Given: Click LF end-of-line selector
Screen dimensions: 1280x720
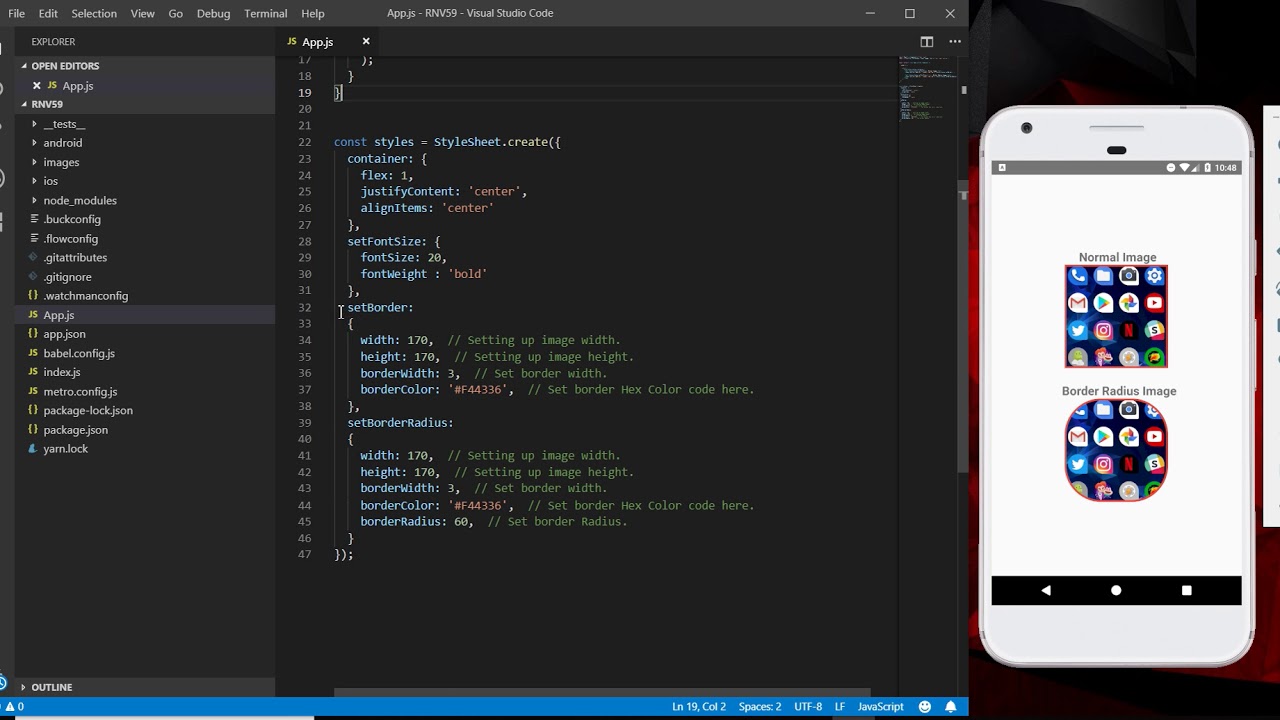Looking at the screenshot, I should click(x=840, y=706).
